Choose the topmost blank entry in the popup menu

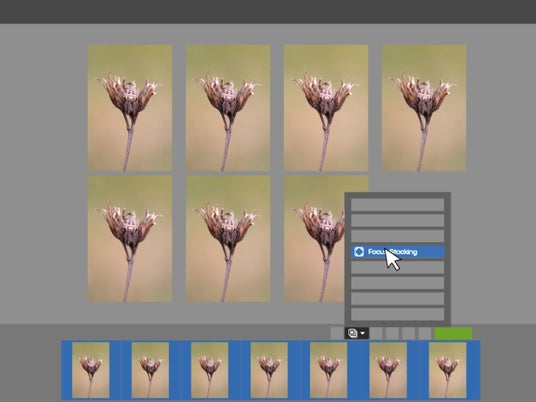pos(398,205)
